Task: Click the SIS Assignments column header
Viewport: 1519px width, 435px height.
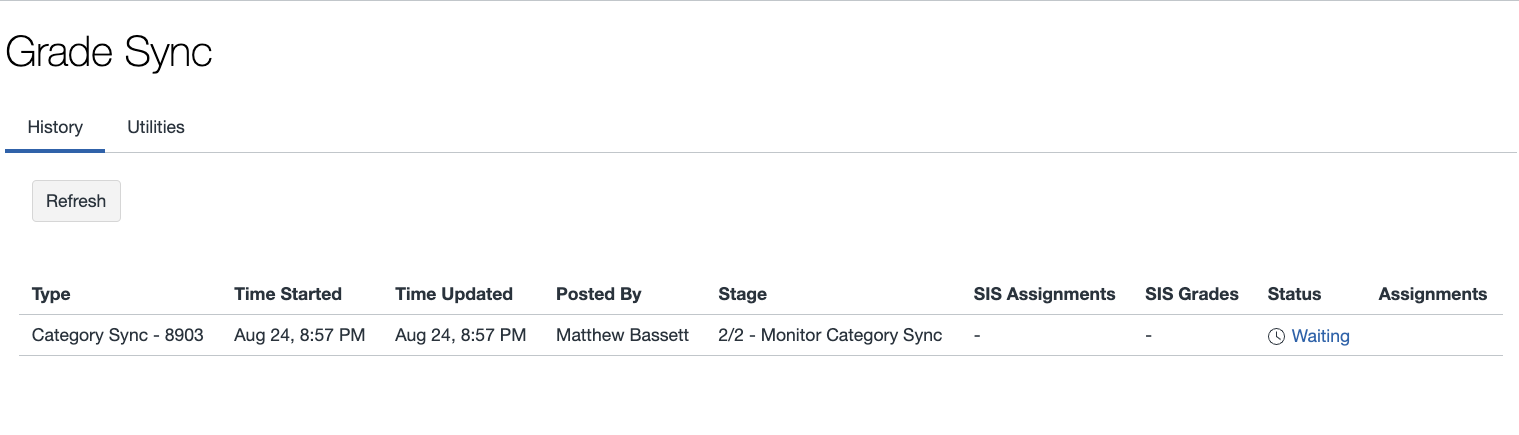Action: pyautogui.click(x=1044, y=294)
